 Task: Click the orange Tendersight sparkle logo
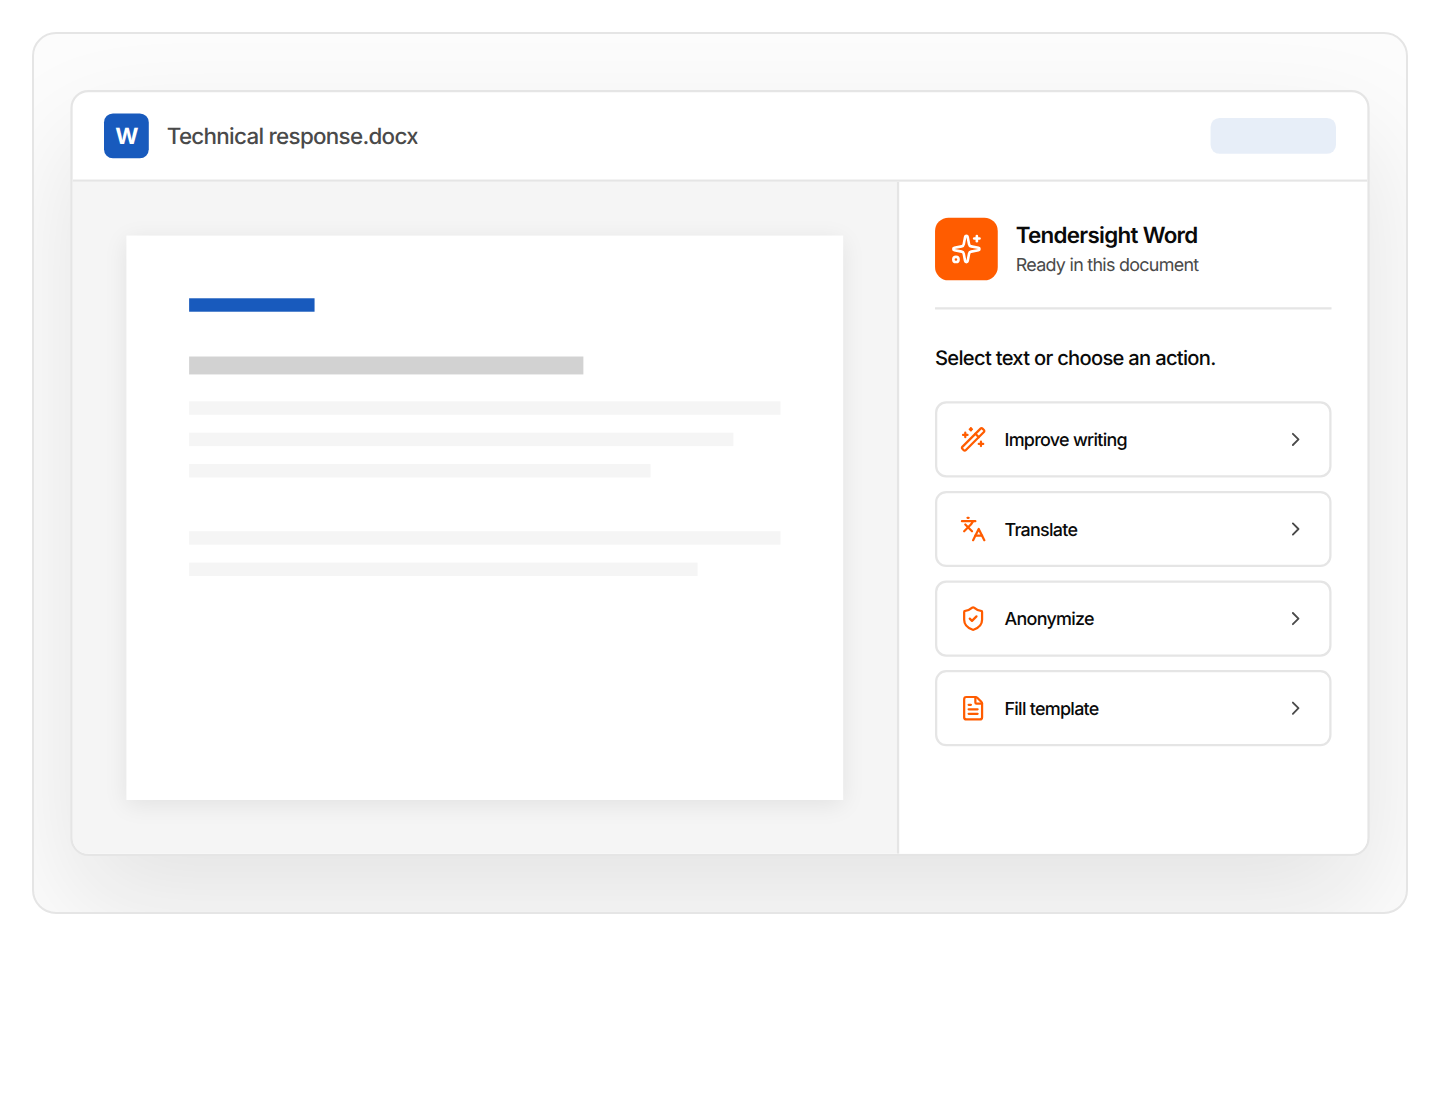[966, 249]
